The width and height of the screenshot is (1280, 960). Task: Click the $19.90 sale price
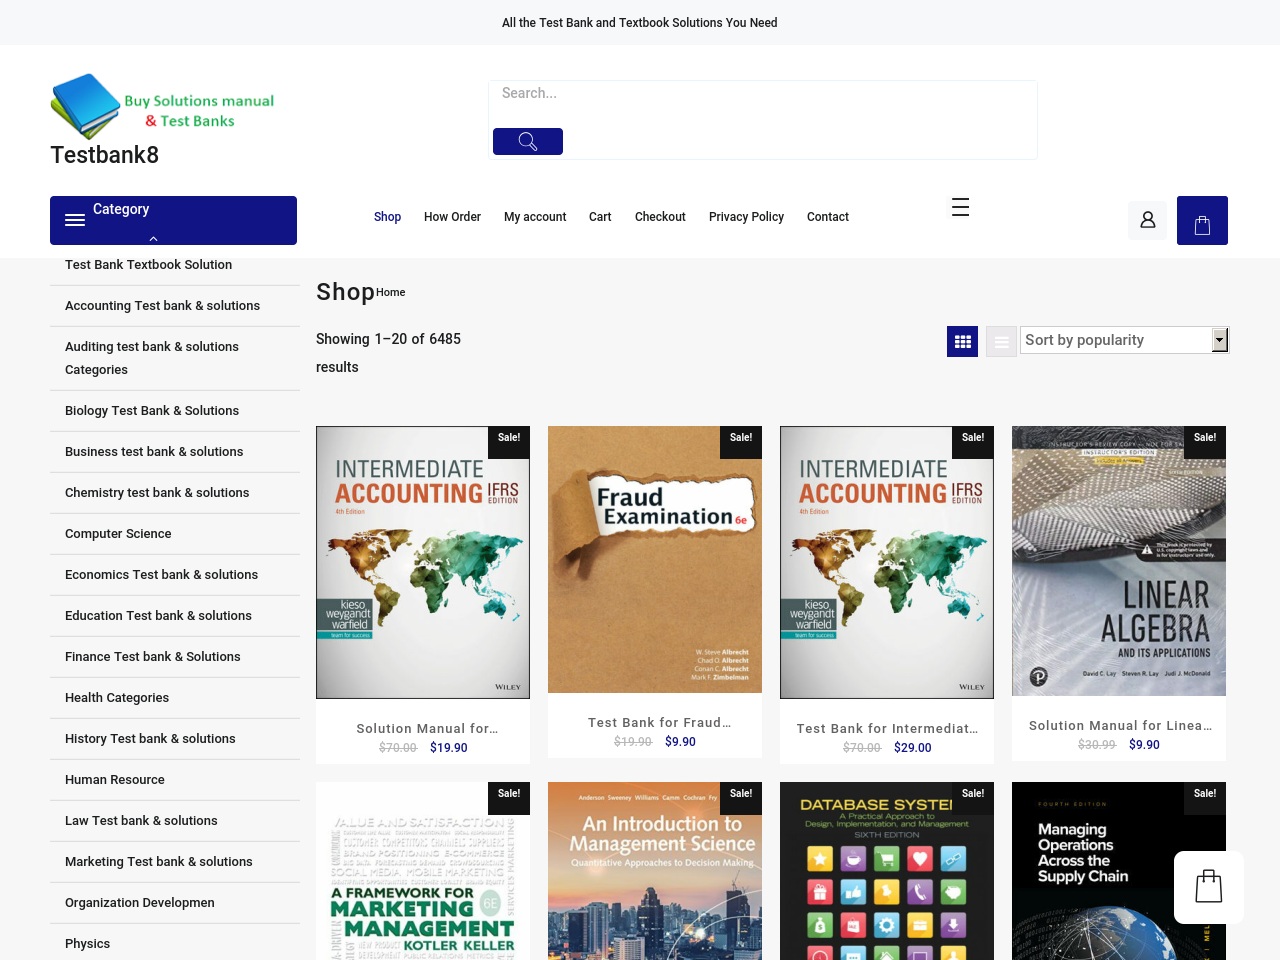pyautogui.click(x=449, y=748)
